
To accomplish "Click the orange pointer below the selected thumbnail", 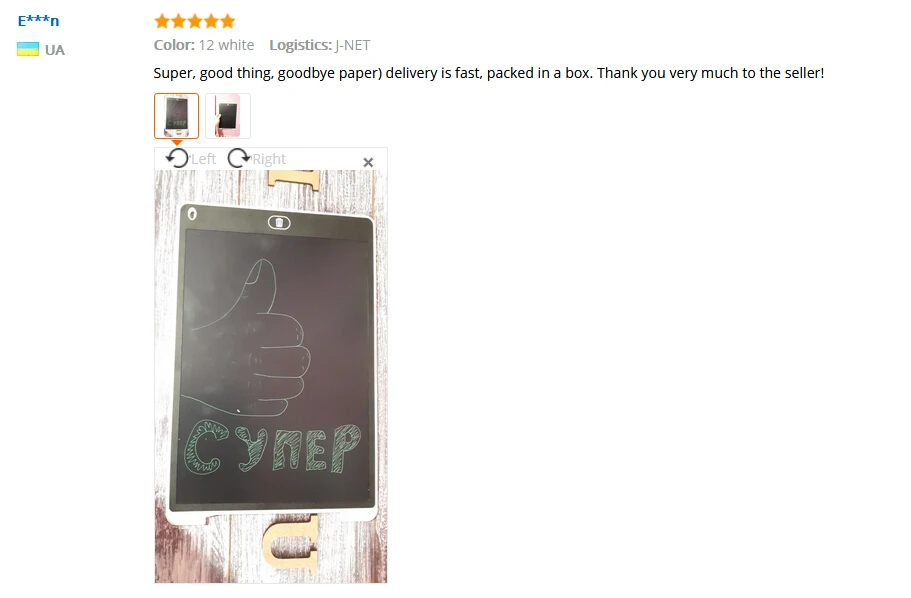I will coord(177,142).
